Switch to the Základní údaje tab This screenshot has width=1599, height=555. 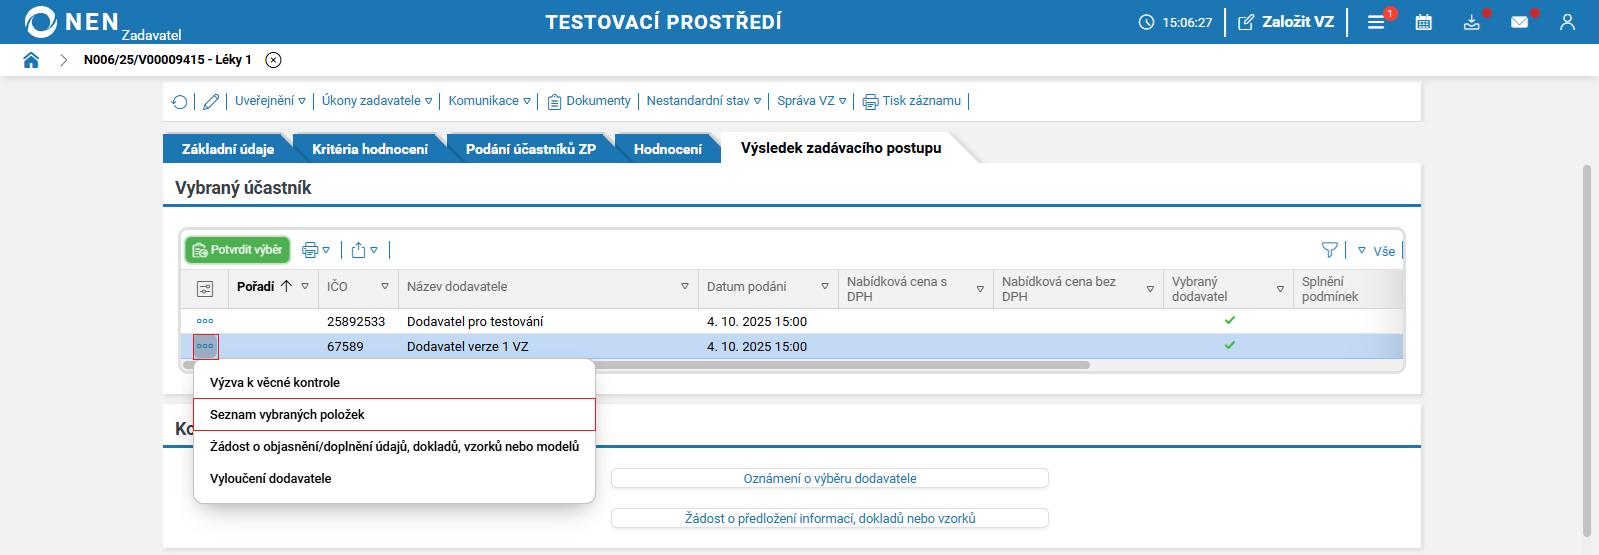(228, 149)
